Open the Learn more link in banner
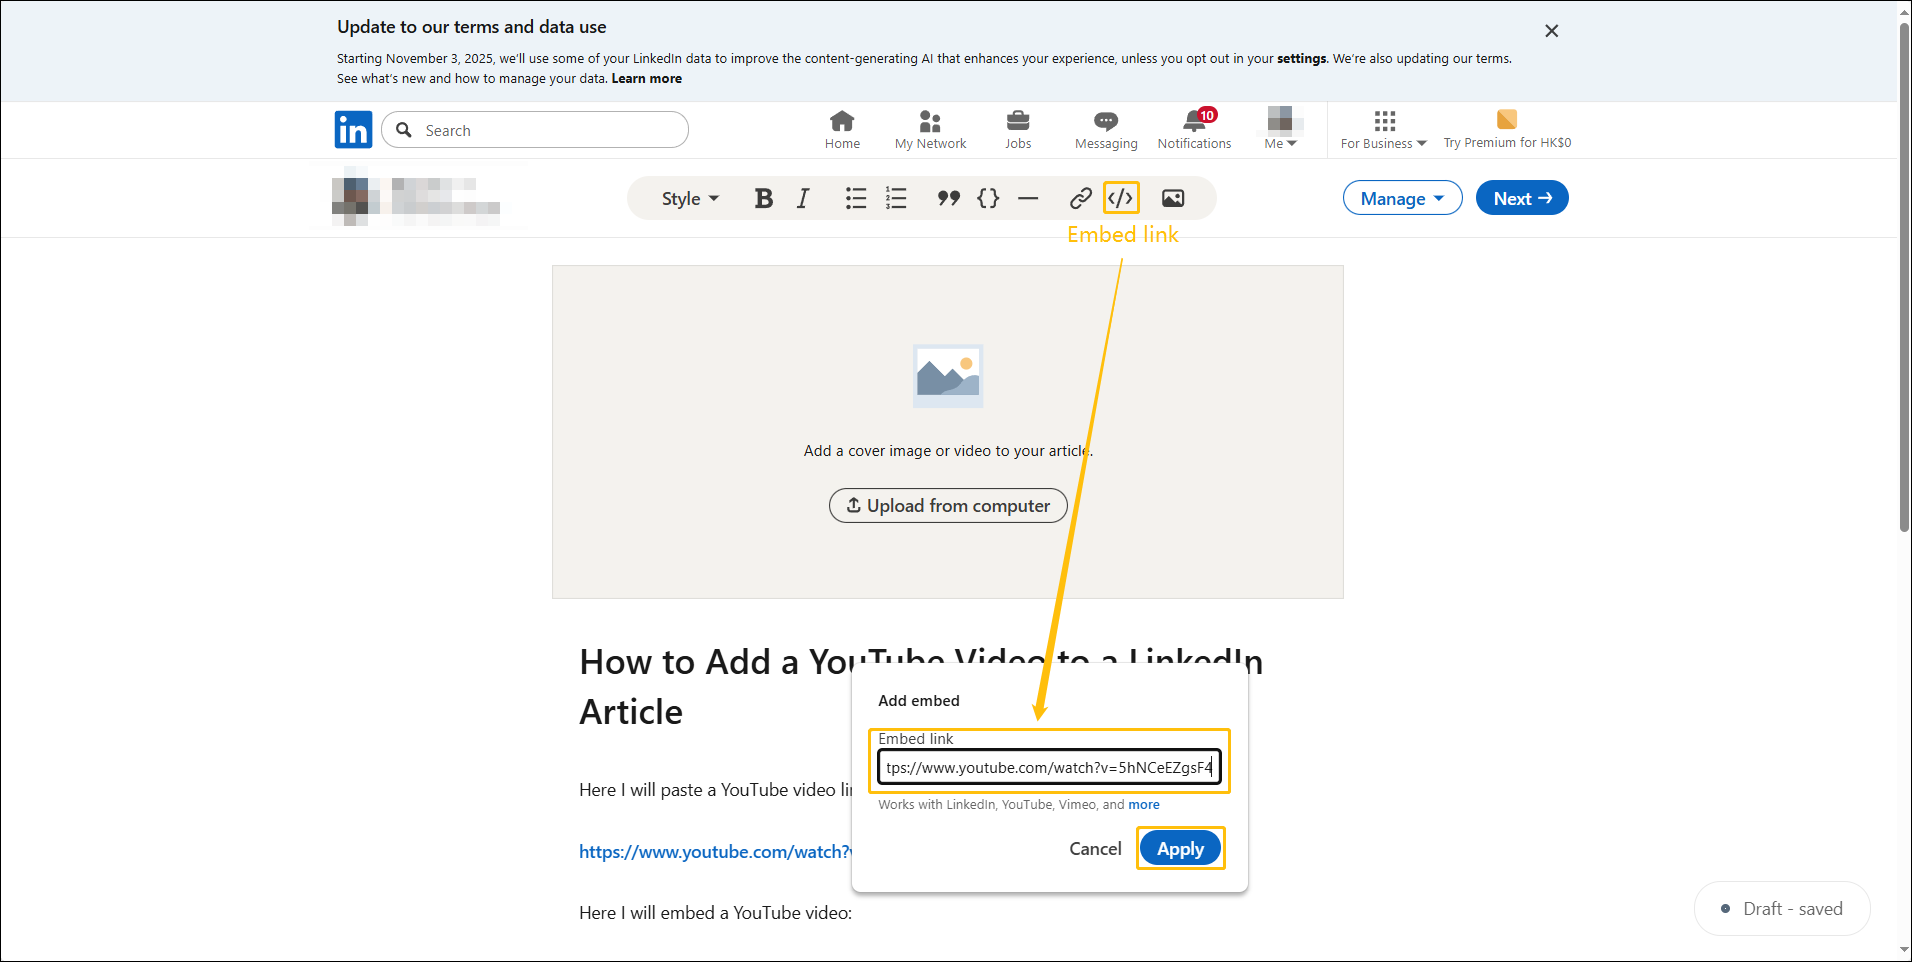The height and width of the screenshot is (962, 1912). point(647,79)
